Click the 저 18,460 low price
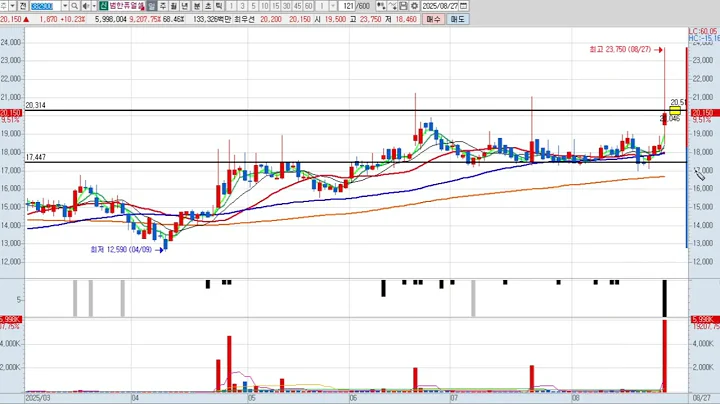This screenshot has height=404, width=720. tap(402, 19)
